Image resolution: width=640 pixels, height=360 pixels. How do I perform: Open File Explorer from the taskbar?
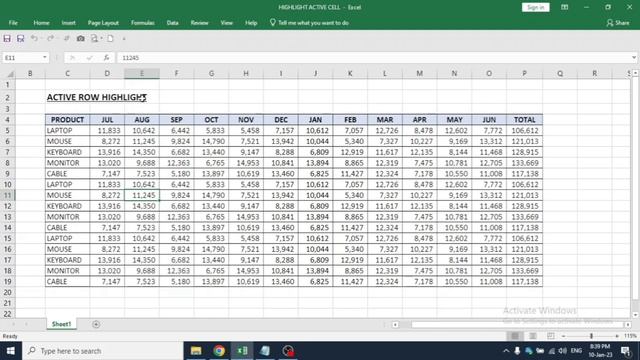click(196, 351)
